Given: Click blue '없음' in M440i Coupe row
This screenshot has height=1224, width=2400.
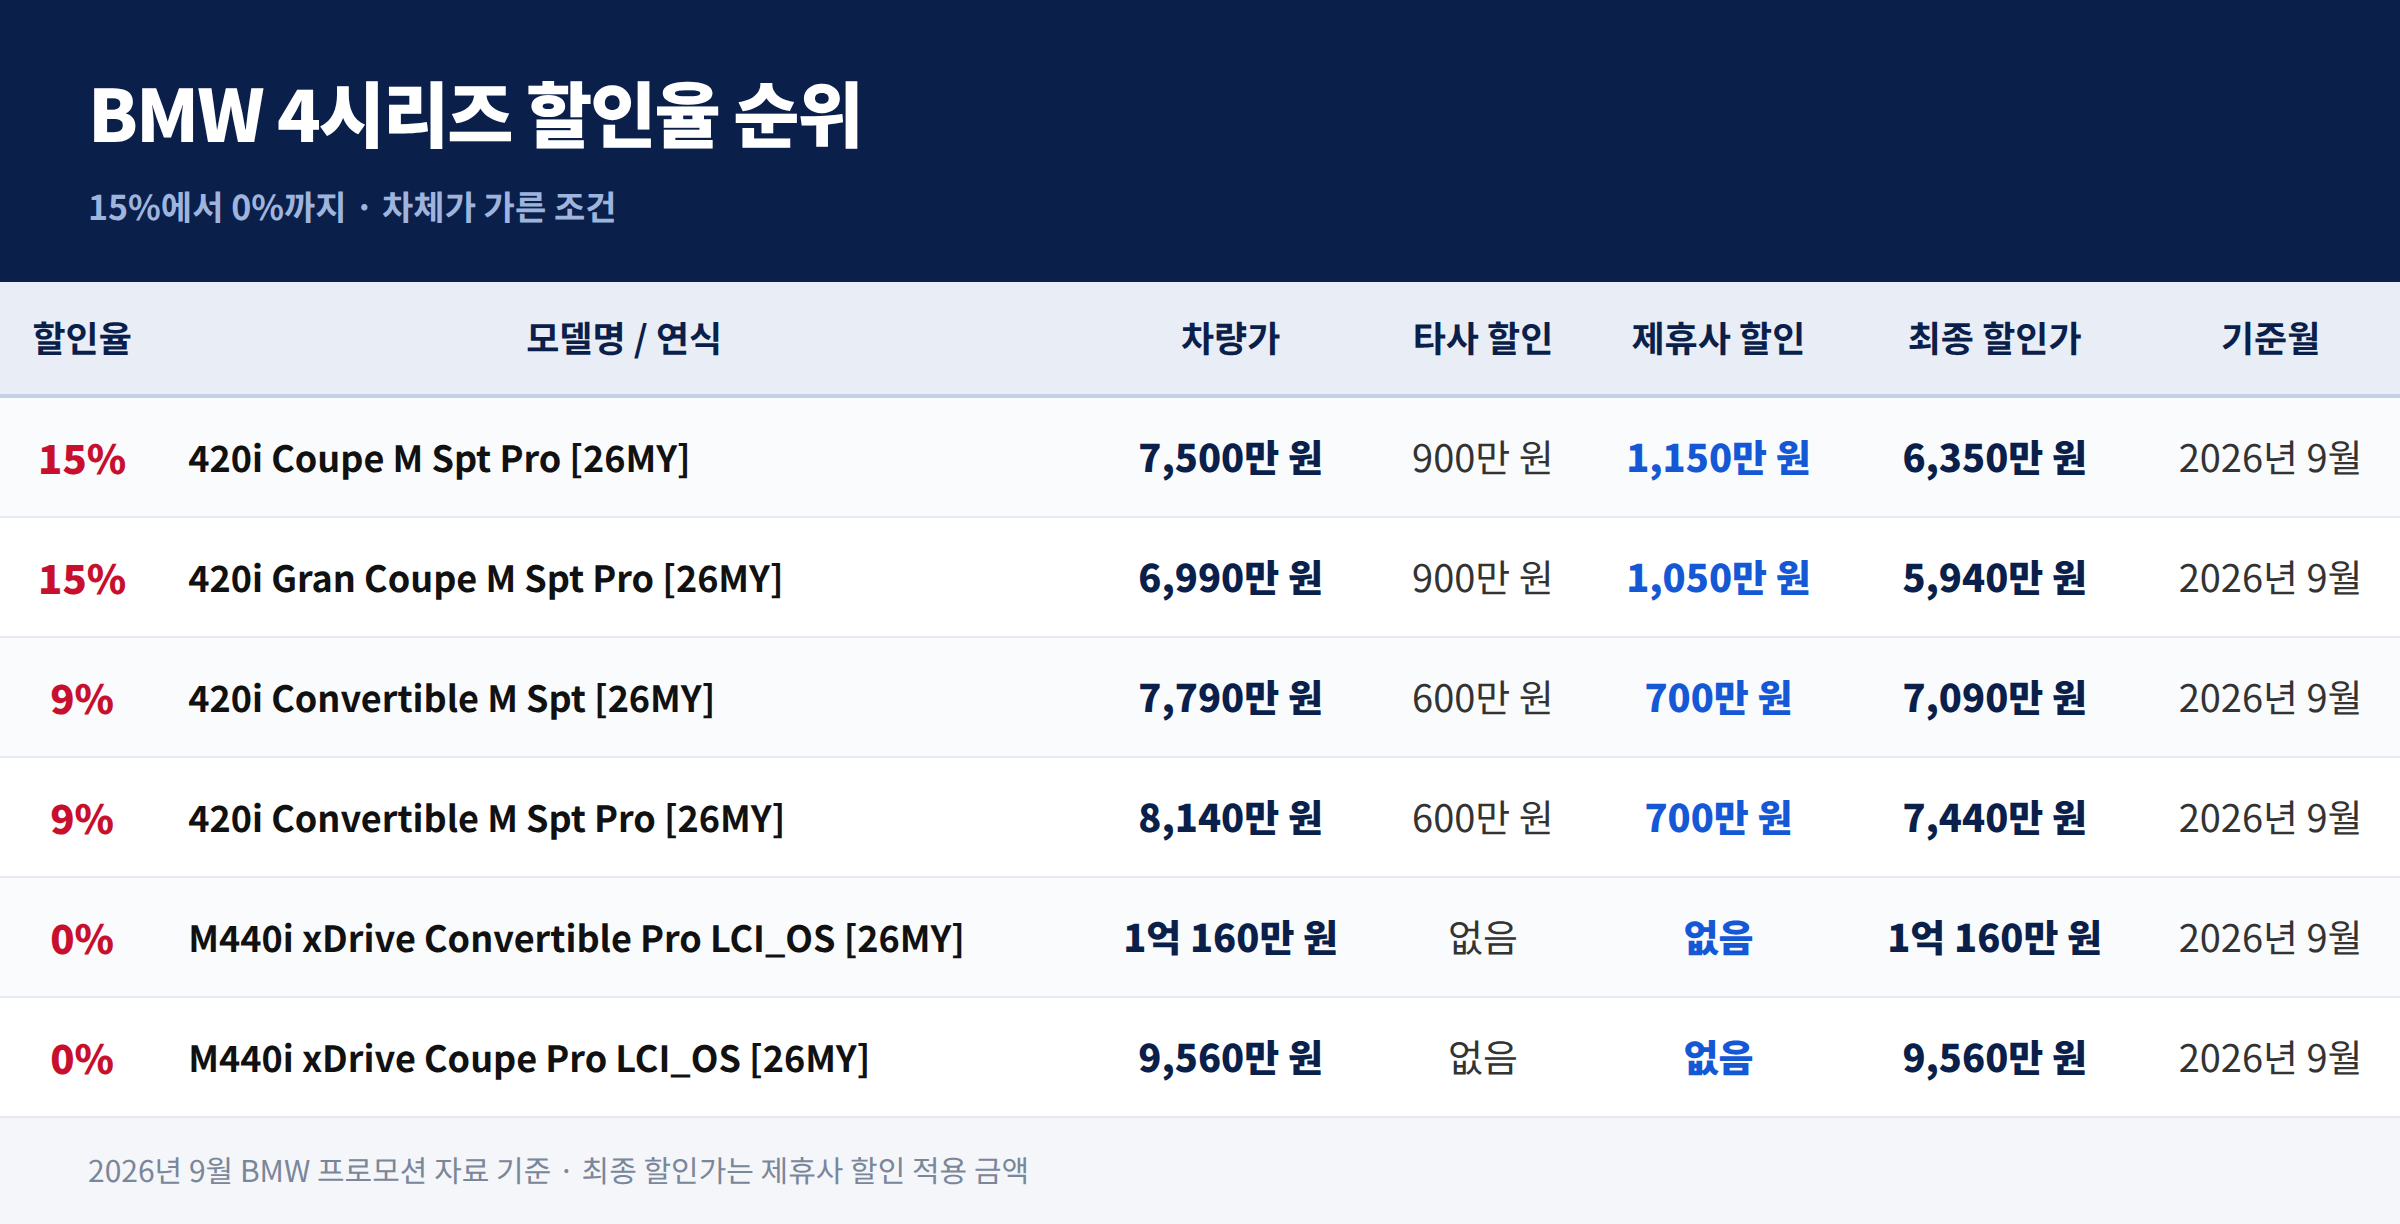Looking at the screenshot, I should click(x=1718, y=1058).
